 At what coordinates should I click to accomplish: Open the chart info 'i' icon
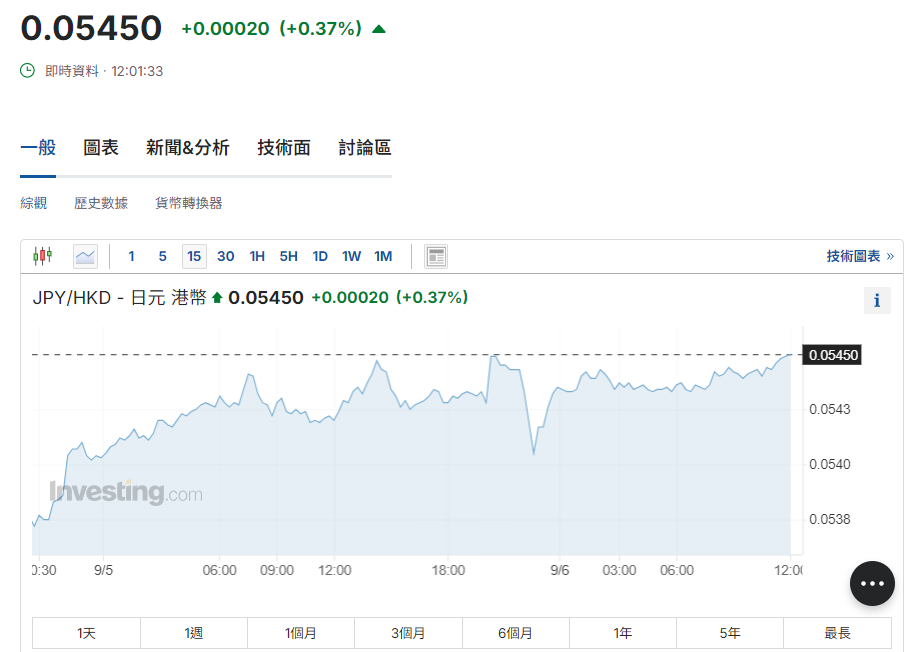point(876,300)
